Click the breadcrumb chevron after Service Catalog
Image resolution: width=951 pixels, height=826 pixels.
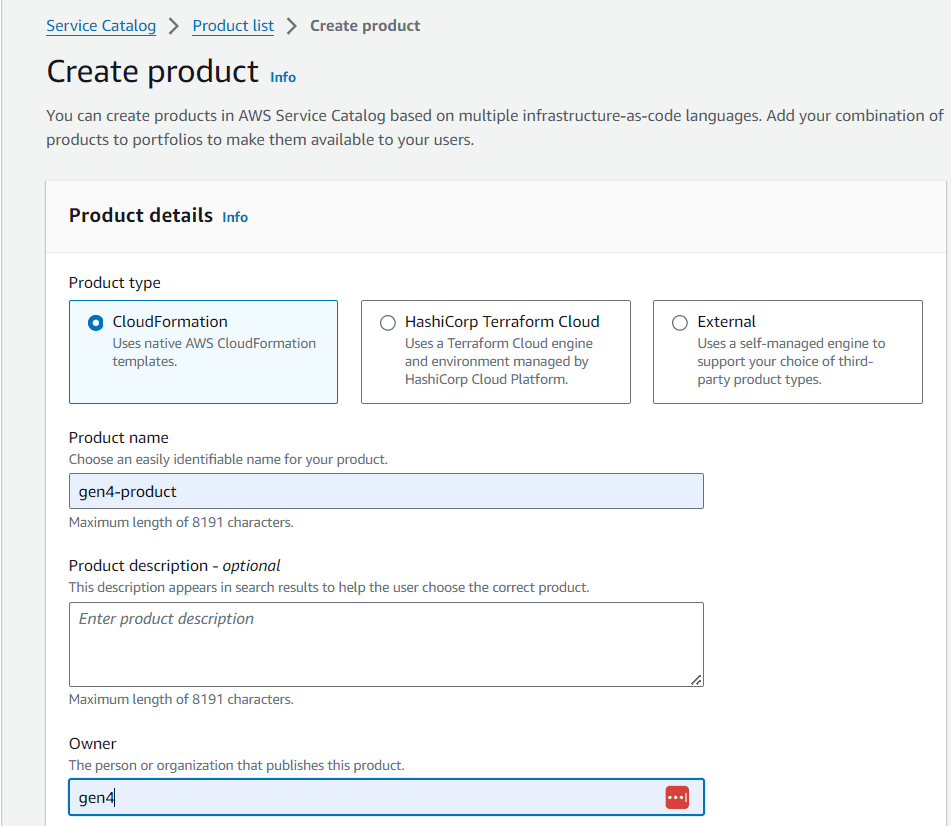coord(173,26)
